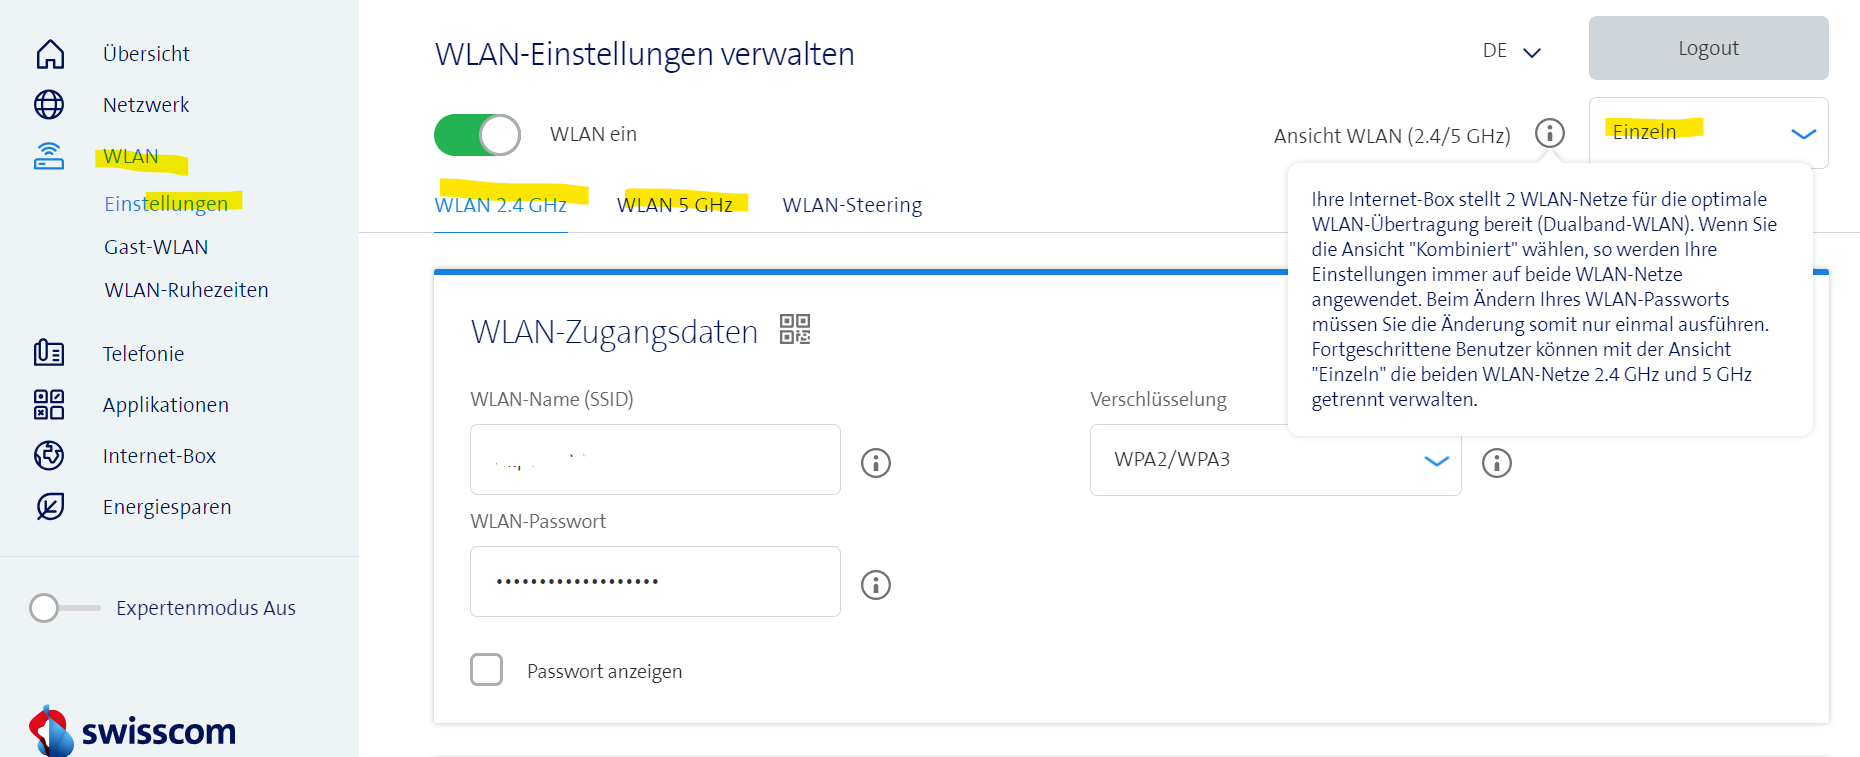Click the WLAN-Passwort input field

click(x=655, y=582)
